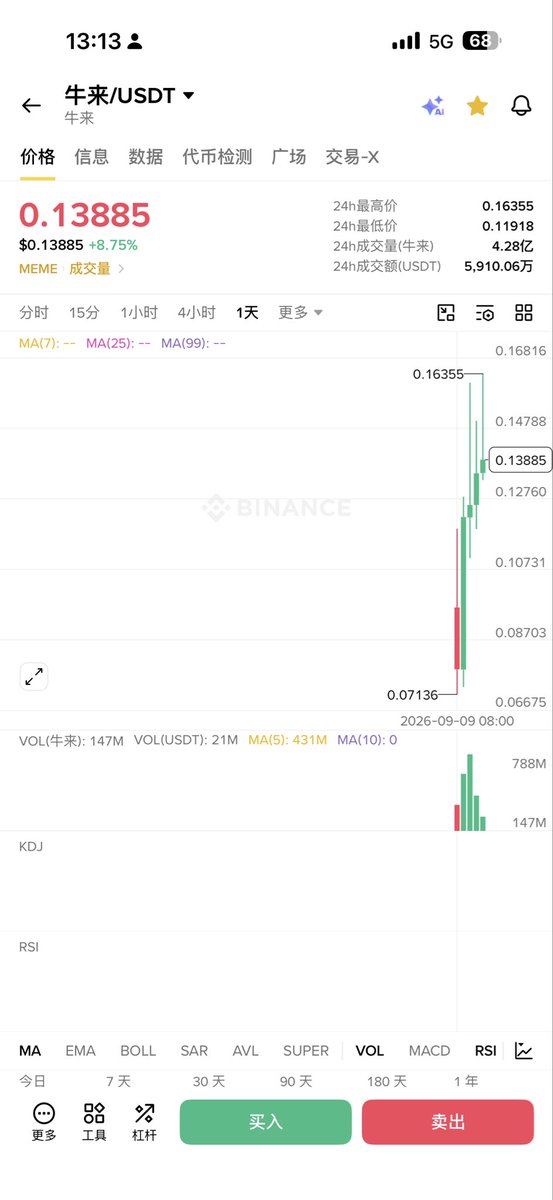Open the AI sparkle assistant icon
The width and height of the screenshot is (553, 1200).
click(433, 106)
